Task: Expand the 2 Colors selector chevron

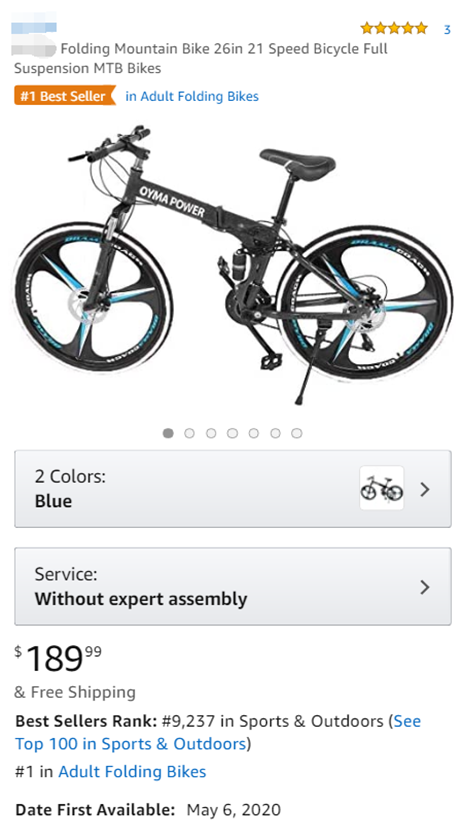Action: (425, 489)
